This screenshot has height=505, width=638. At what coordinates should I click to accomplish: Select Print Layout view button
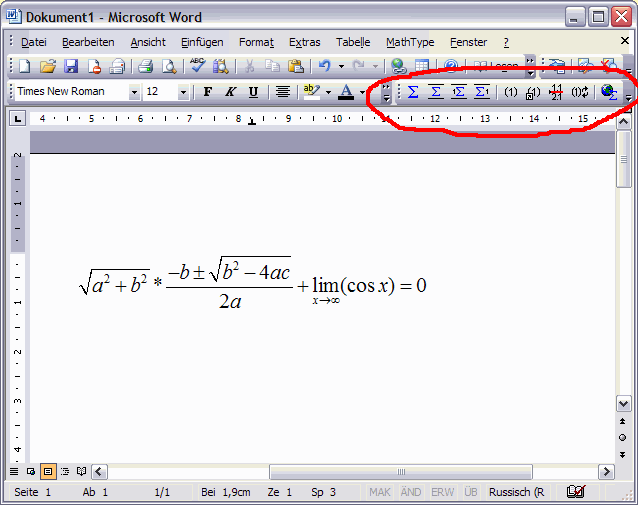point(48,472)
